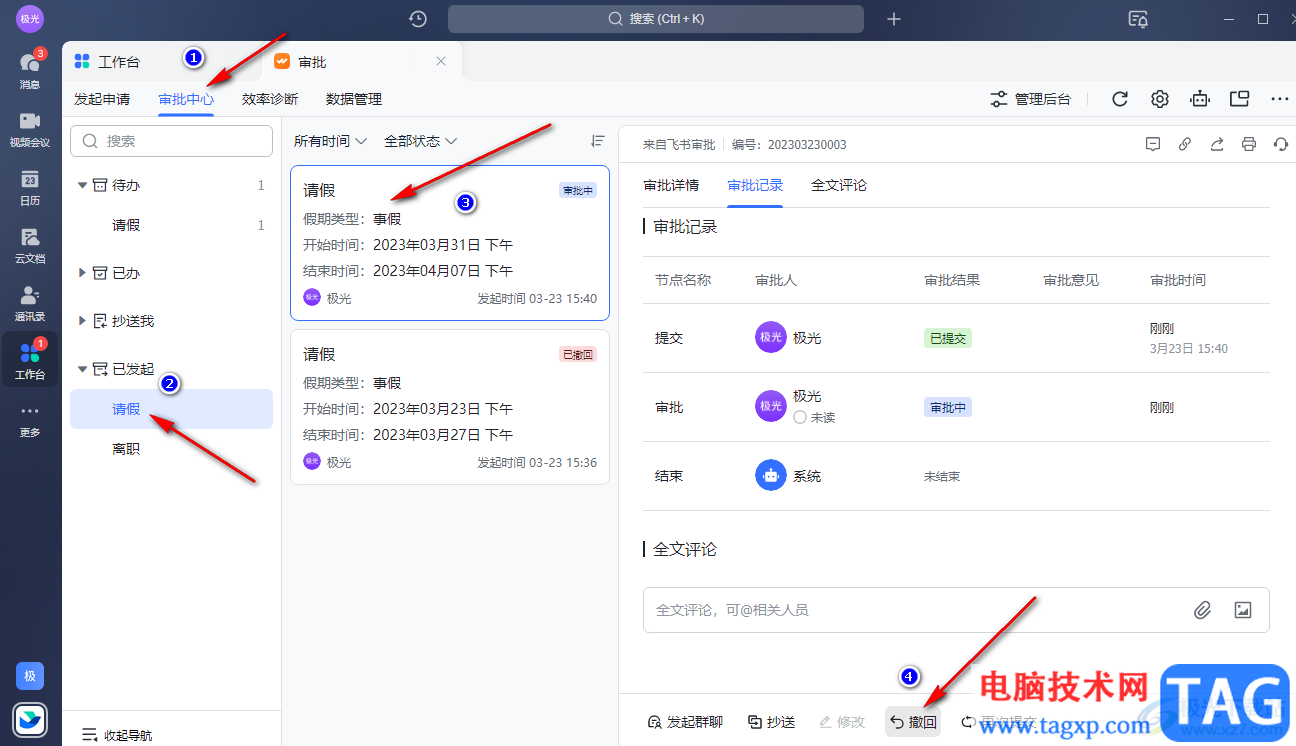Click the bottom-left app logo icon
1296x746 pixels.
coord(30,719)
